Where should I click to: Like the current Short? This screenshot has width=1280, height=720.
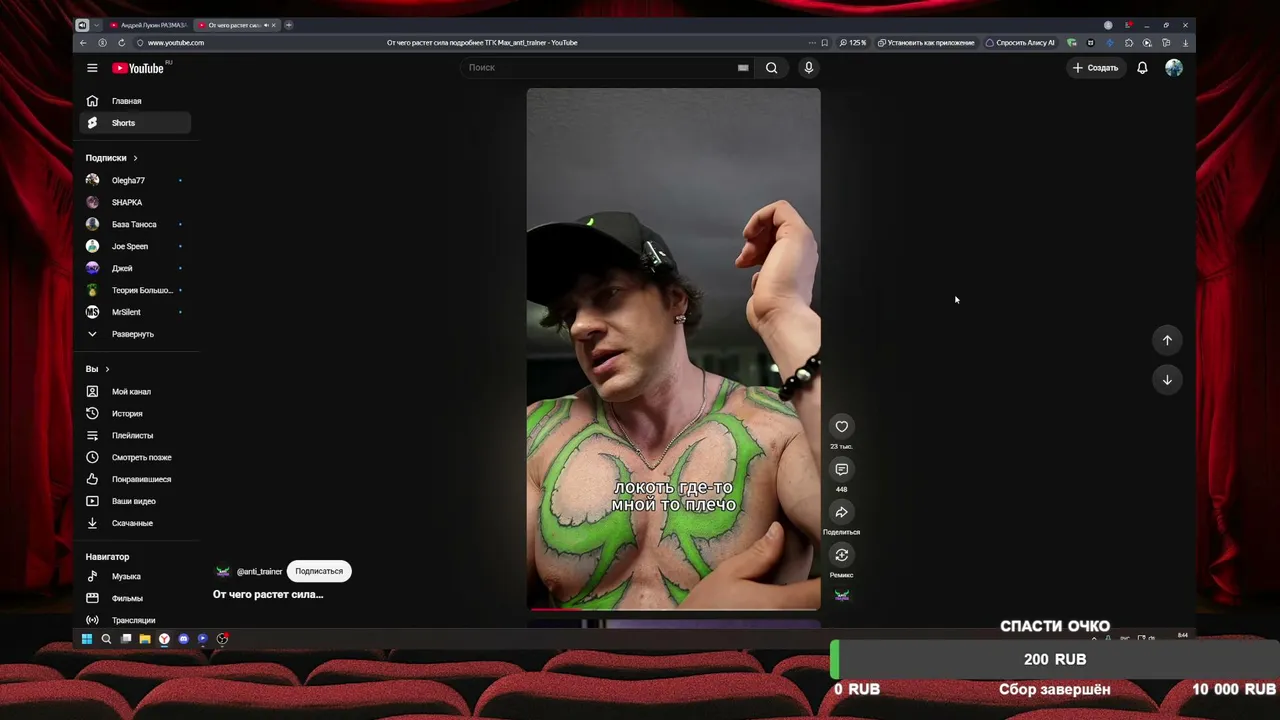click(842, 427)
